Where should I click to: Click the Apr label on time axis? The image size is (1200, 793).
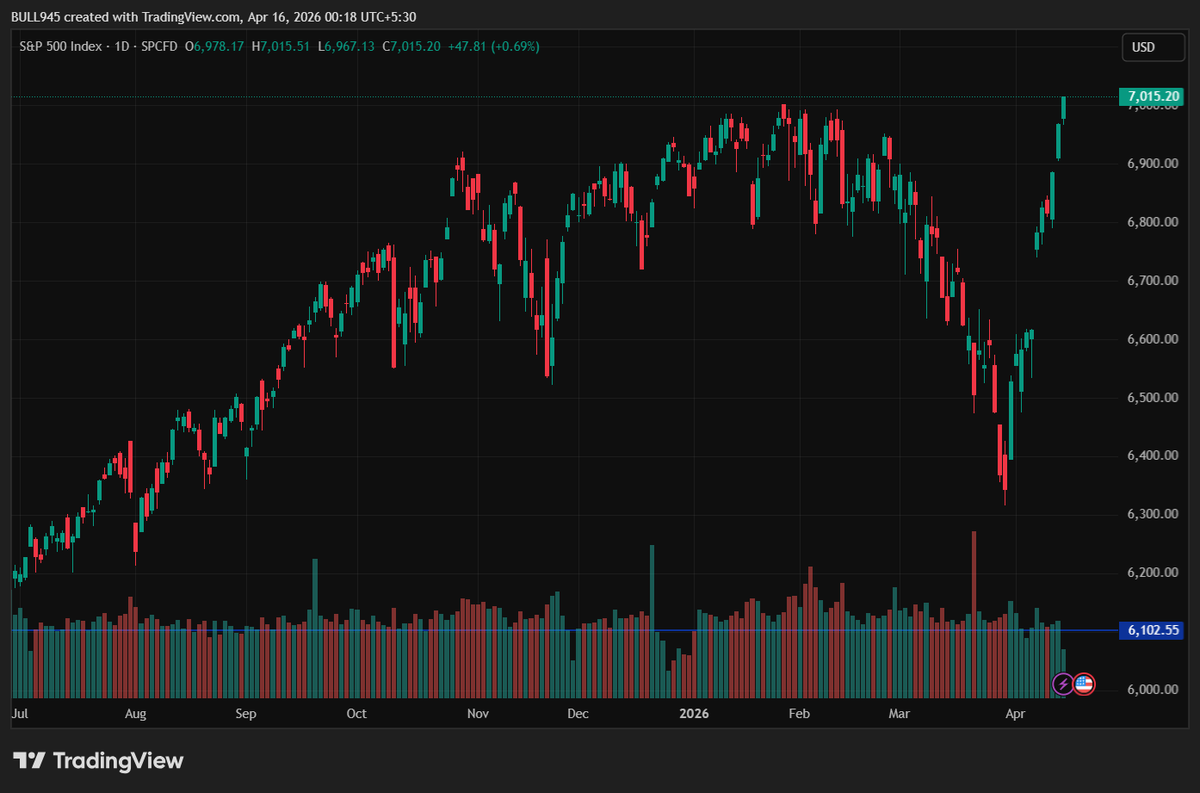1015,714
